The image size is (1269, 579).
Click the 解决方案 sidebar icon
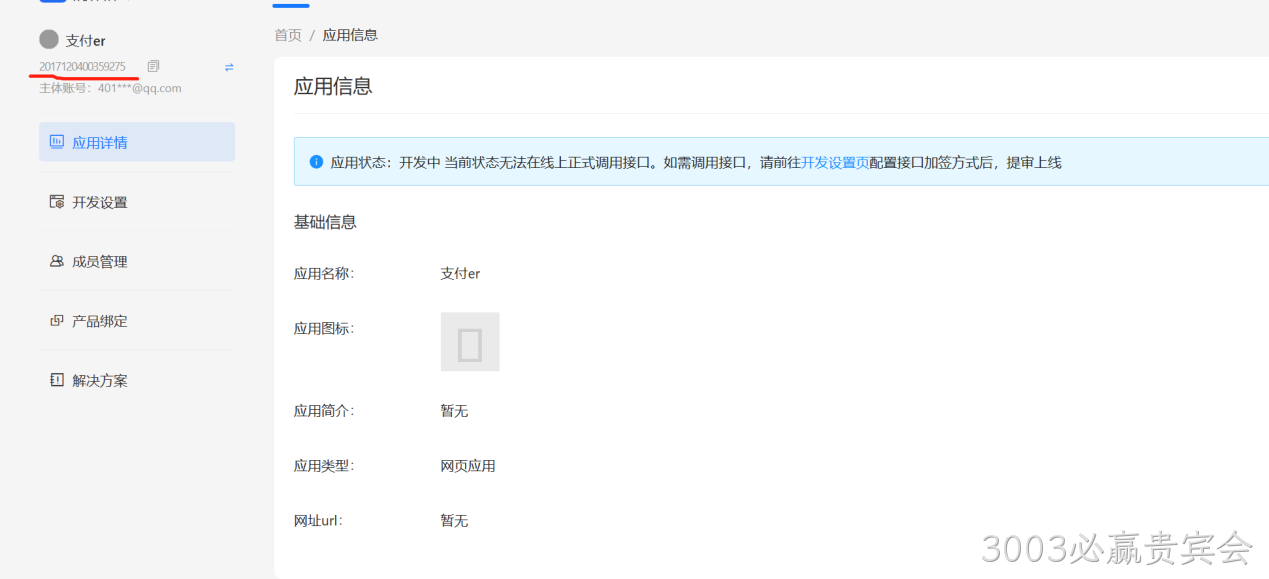pyautogui.click(x=57, y=380)
